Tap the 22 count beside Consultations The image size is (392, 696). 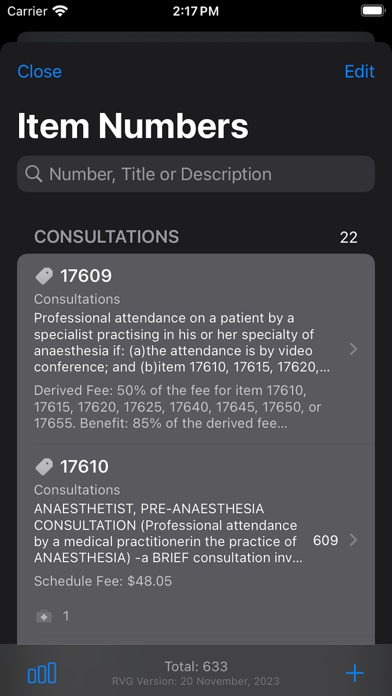(x=348, y=237)
